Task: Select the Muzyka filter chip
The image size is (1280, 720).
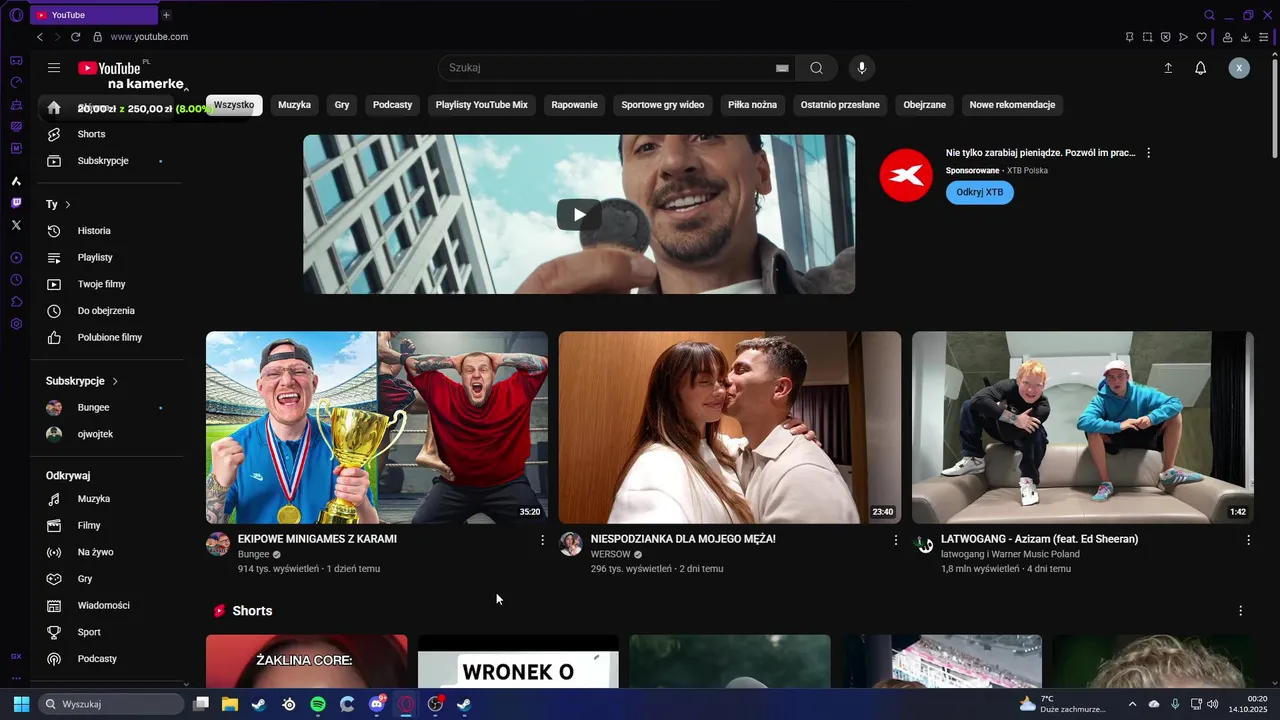Action: [294, 105]
